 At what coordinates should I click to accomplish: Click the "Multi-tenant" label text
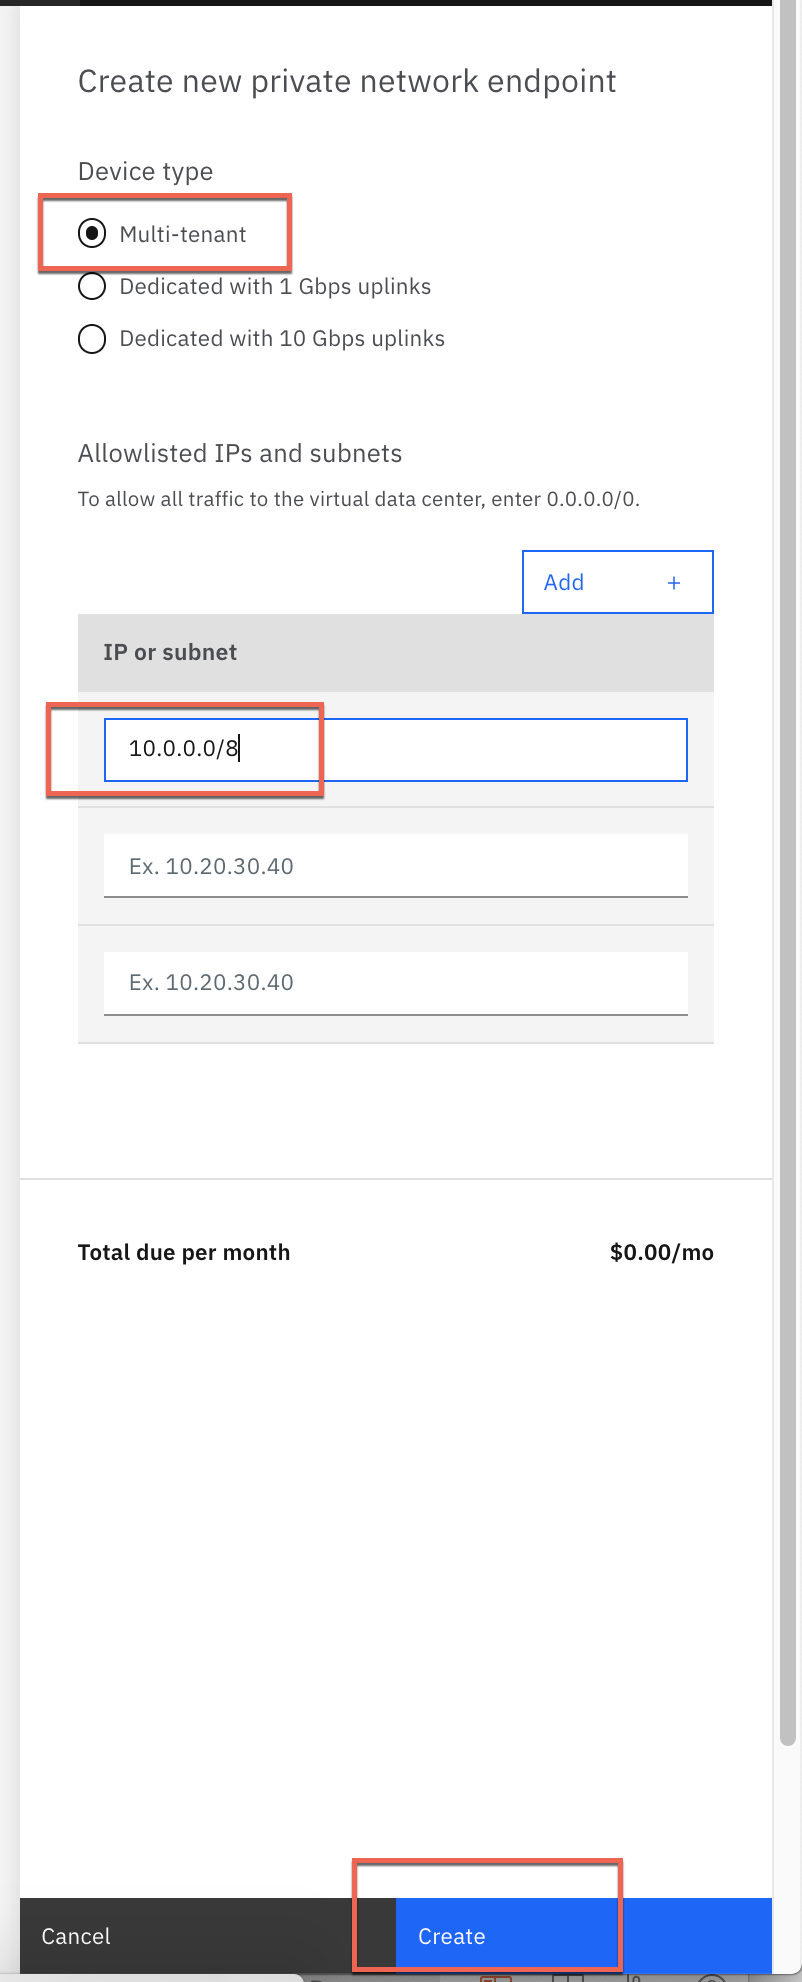click(x=183, y=234)
